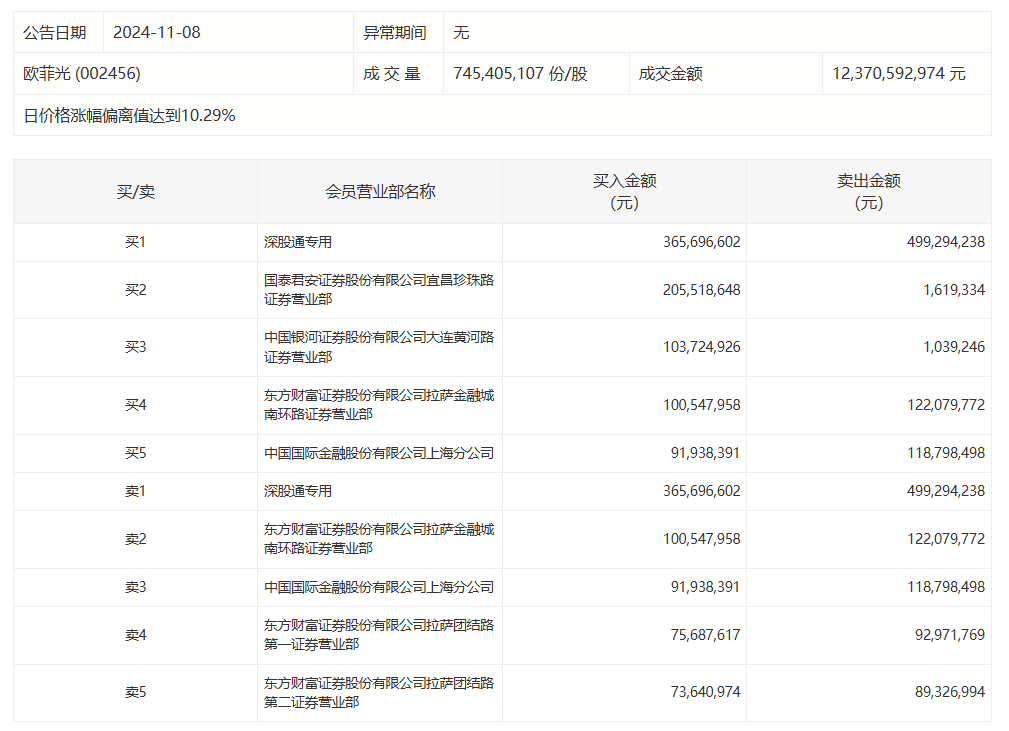Viewport: 1009px width, 731px height.
Task: Open 中国银河证券 大连黄河路 branch entry
Action: pyautogui.click(x=378, y=347)
